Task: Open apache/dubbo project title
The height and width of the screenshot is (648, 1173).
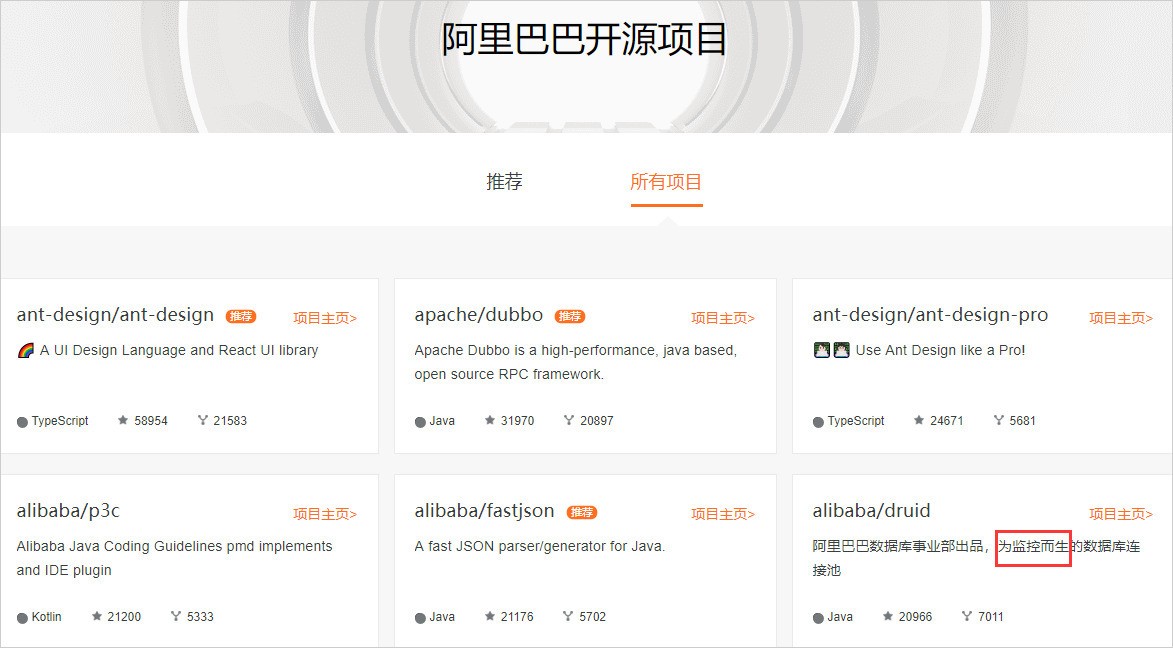Action: (479, 315)
